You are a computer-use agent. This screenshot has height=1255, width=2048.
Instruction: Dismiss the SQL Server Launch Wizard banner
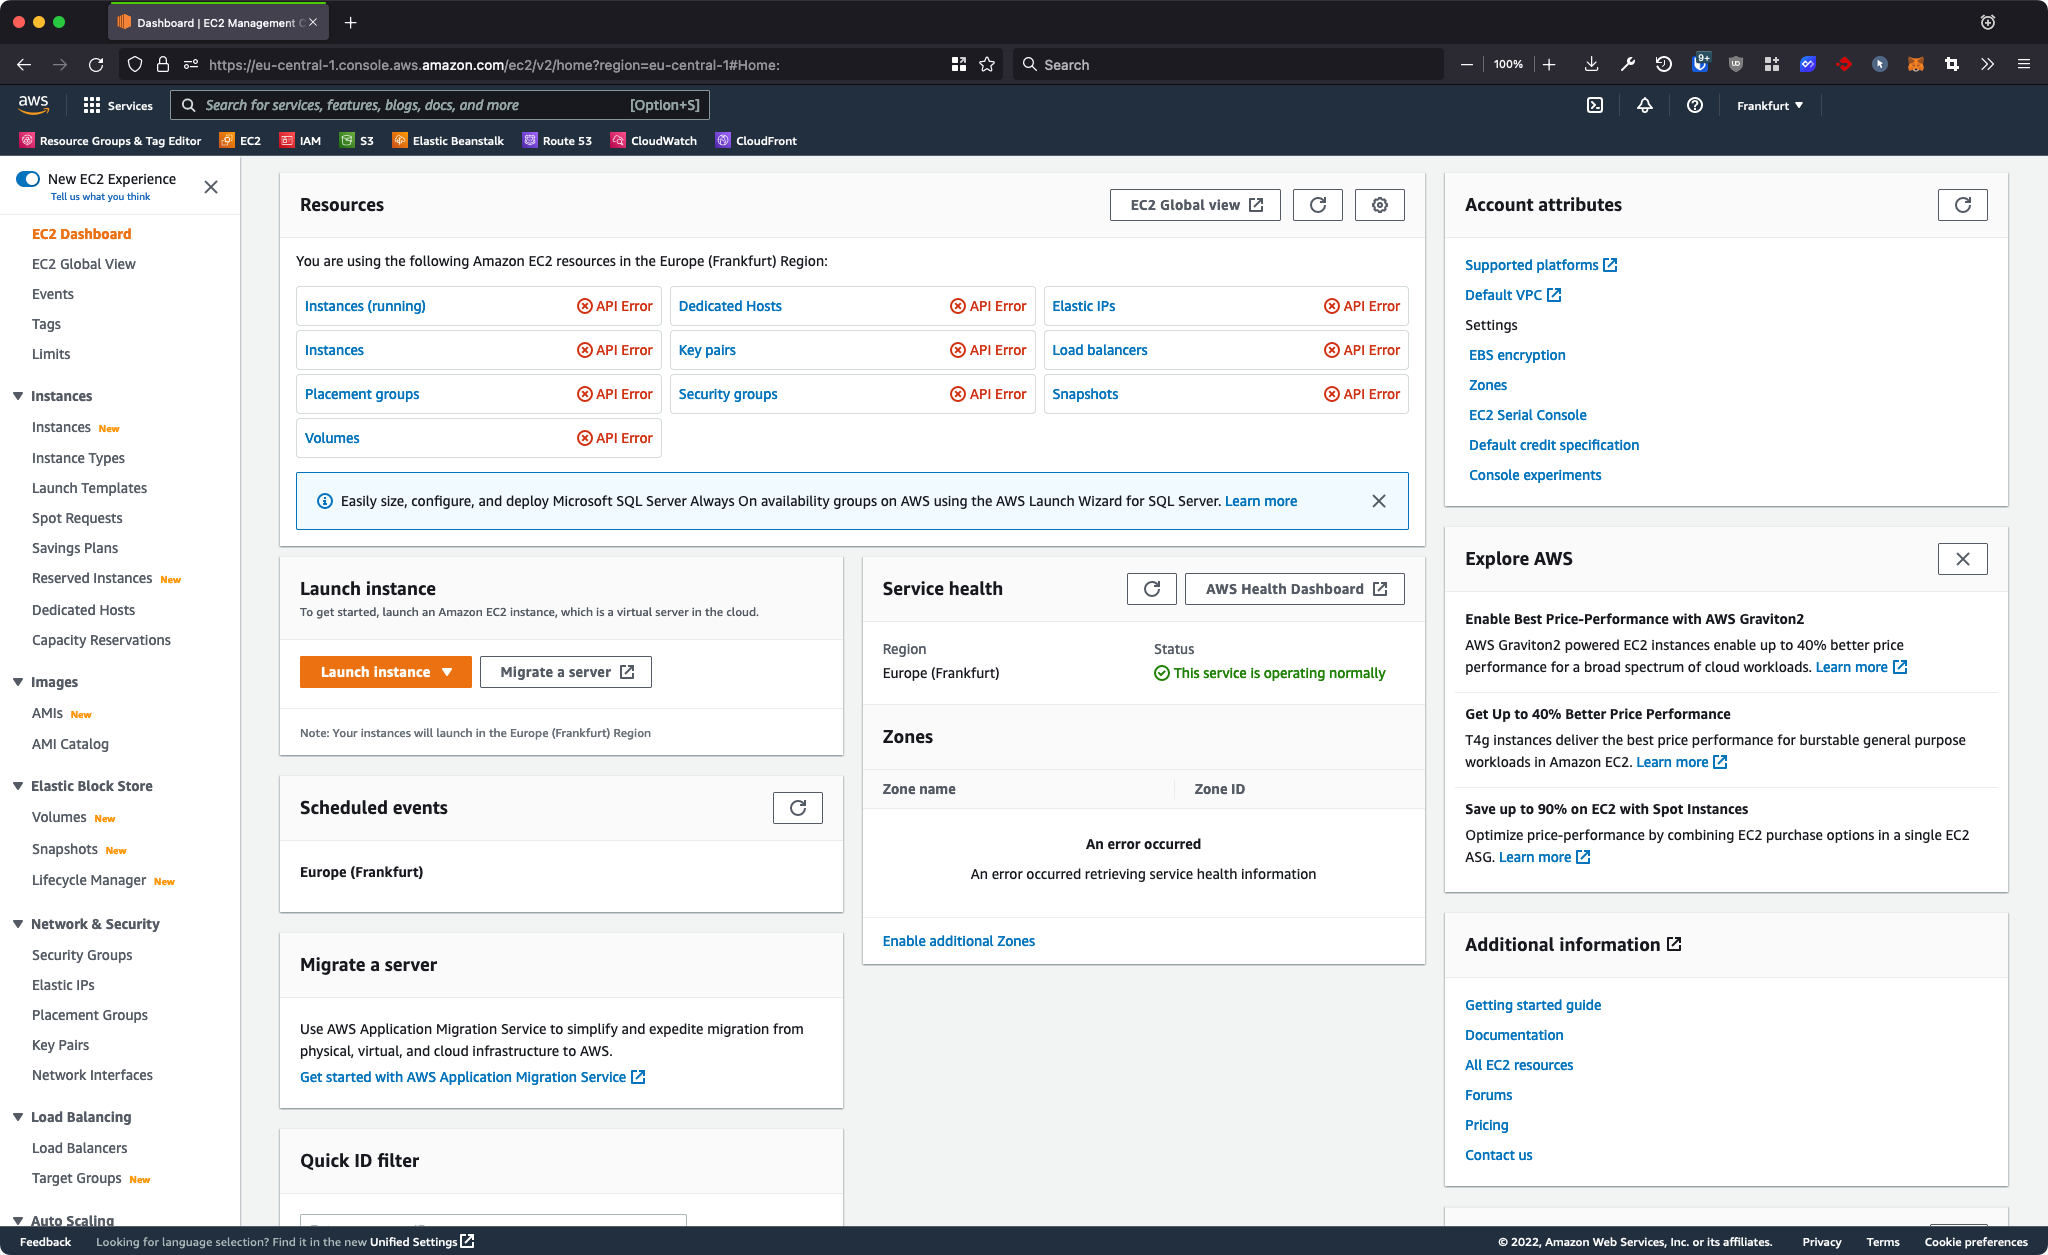point(1379,501)
